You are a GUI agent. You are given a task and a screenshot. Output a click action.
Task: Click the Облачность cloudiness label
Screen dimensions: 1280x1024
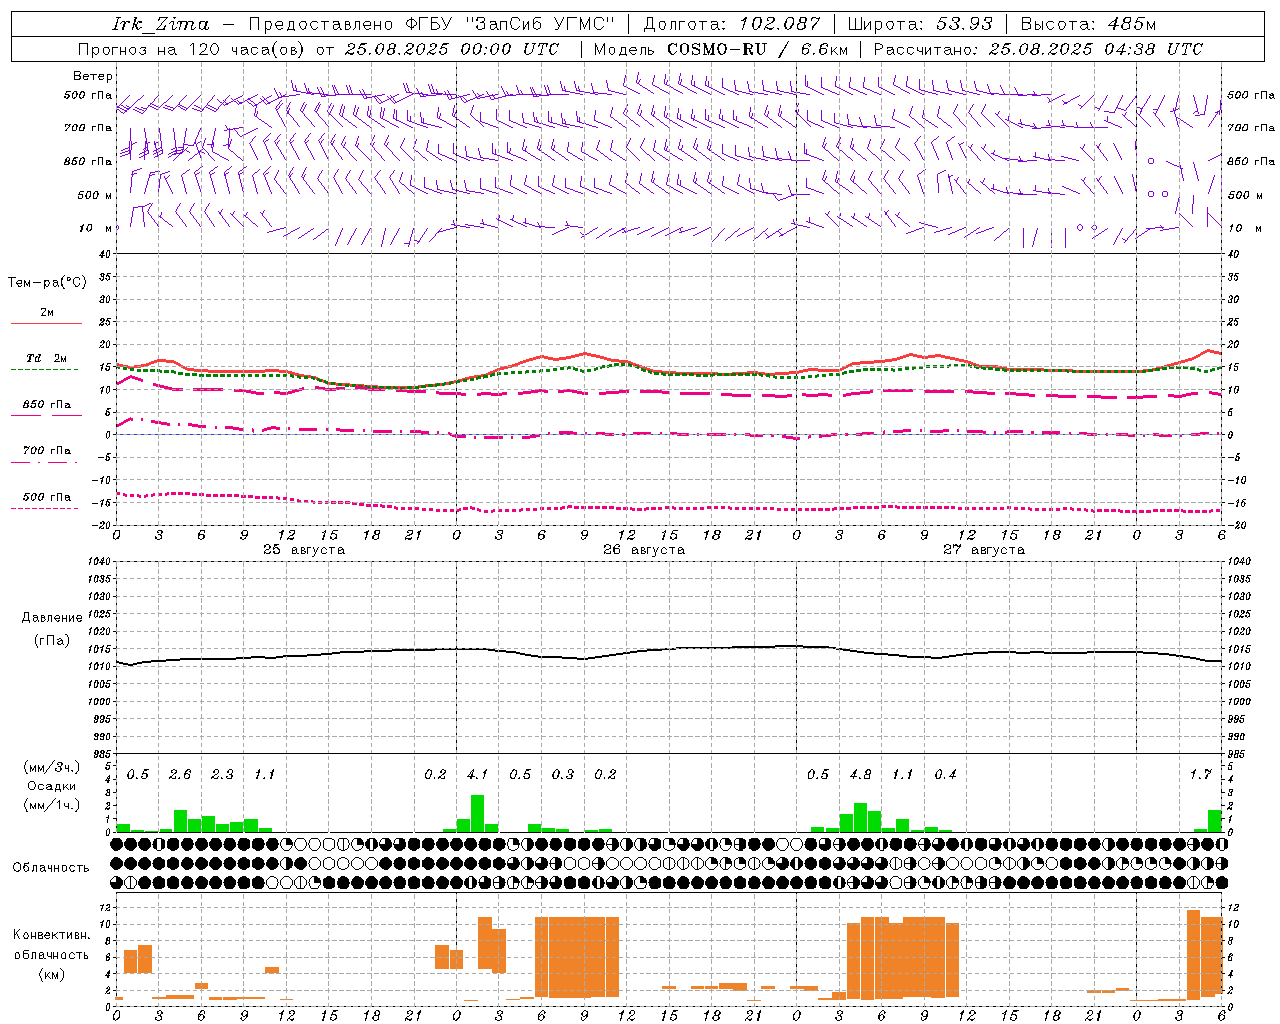coord(51,867)
